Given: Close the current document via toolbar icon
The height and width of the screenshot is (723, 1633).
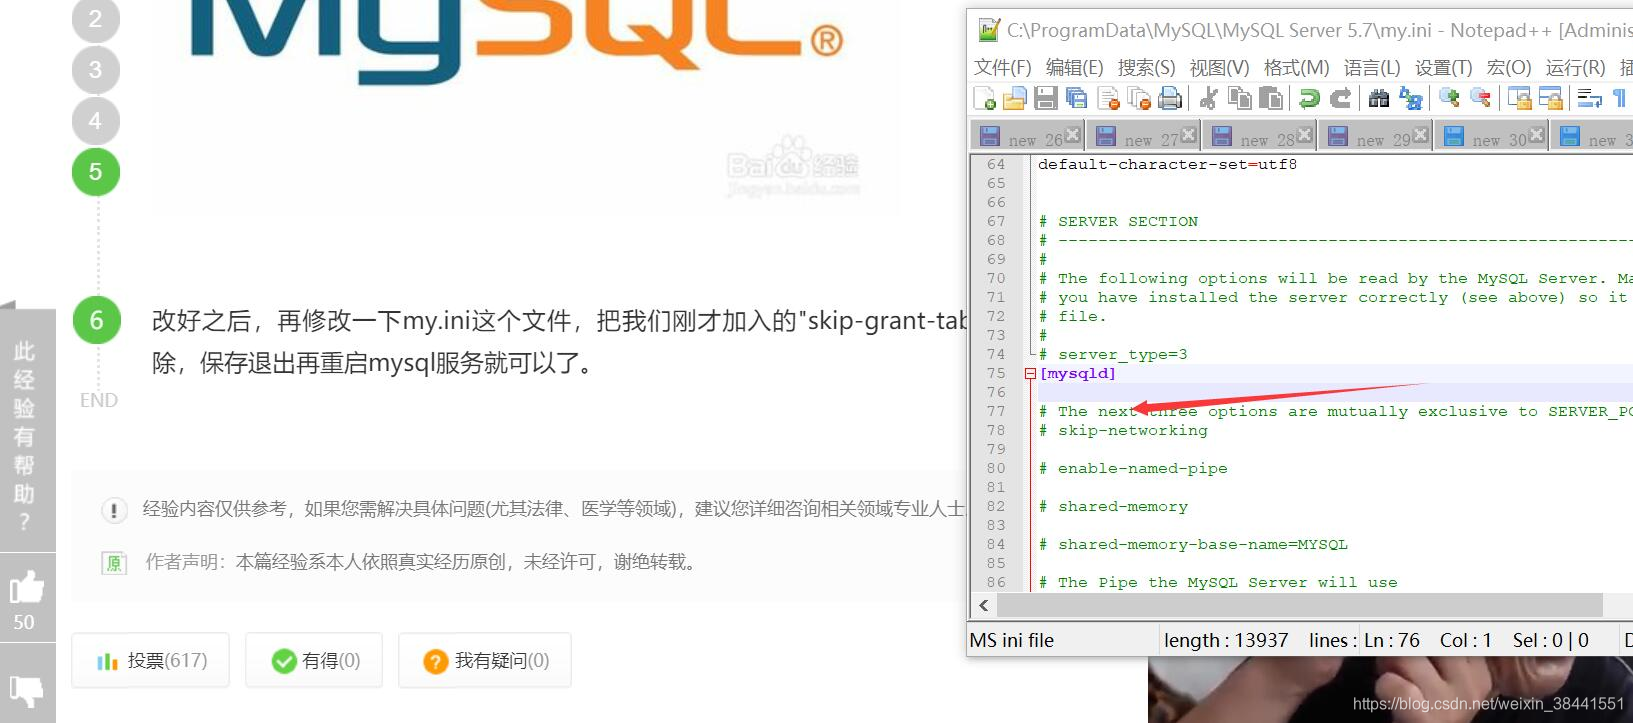Looking at the screenshot, I should coord(1108,98).
